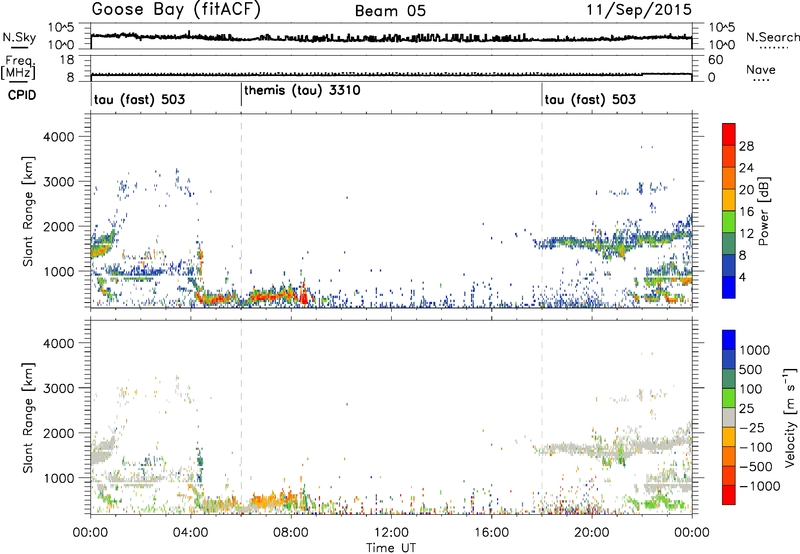Click the dashed 06:00 CPID boundary line in Power panel

pos(241,211)
